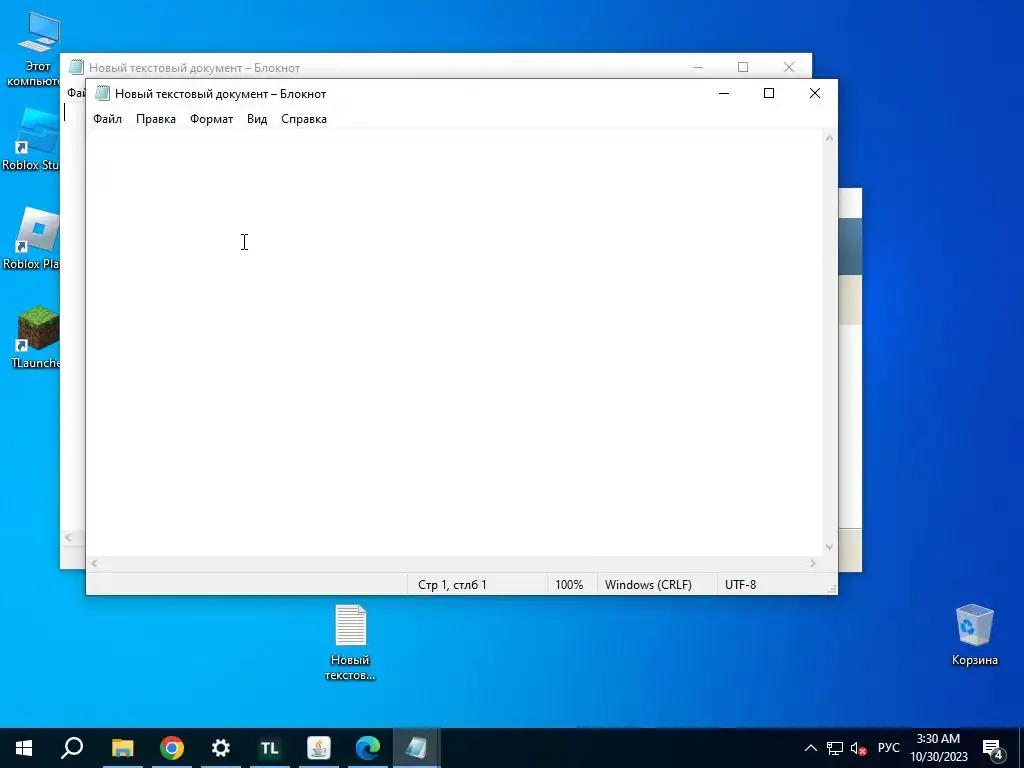Click the Notepad taskbar button
Viewport: 1024px width, 768px height.
point(417,748)
